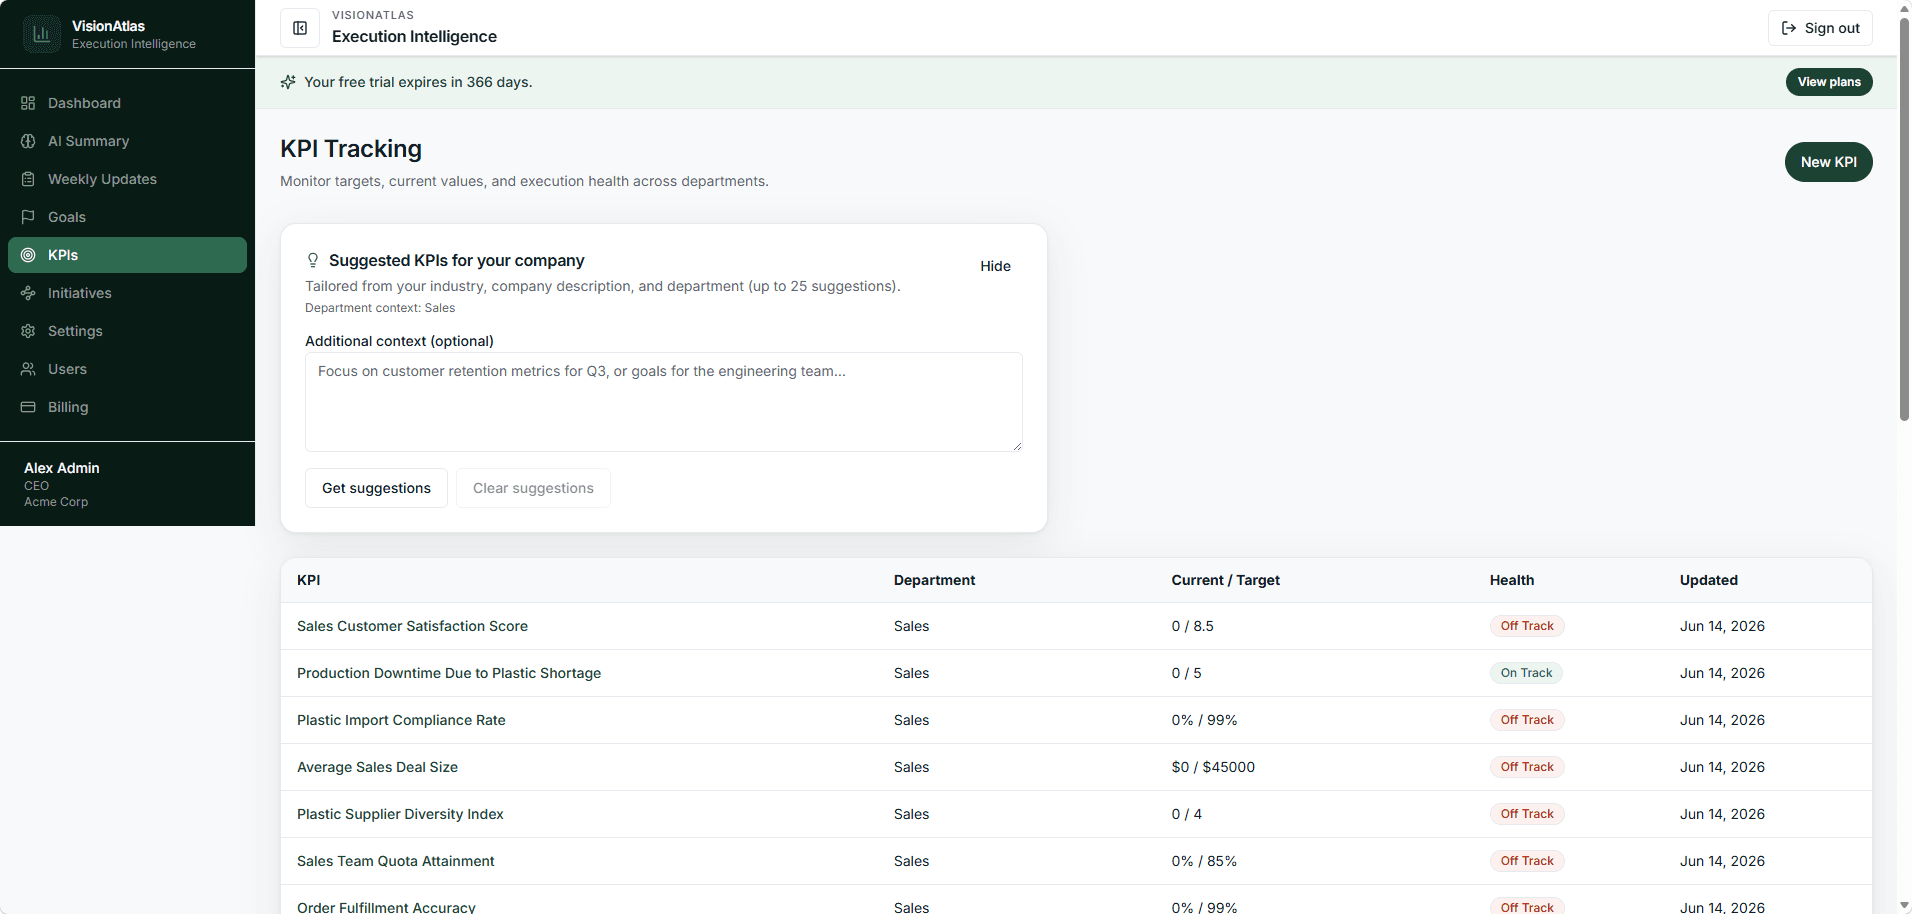Image resolution: width=1912 pixels, height=914 pixels.
Task: Click Off Track badge for Average Sales Deal Size
Action: point(1527,767)
